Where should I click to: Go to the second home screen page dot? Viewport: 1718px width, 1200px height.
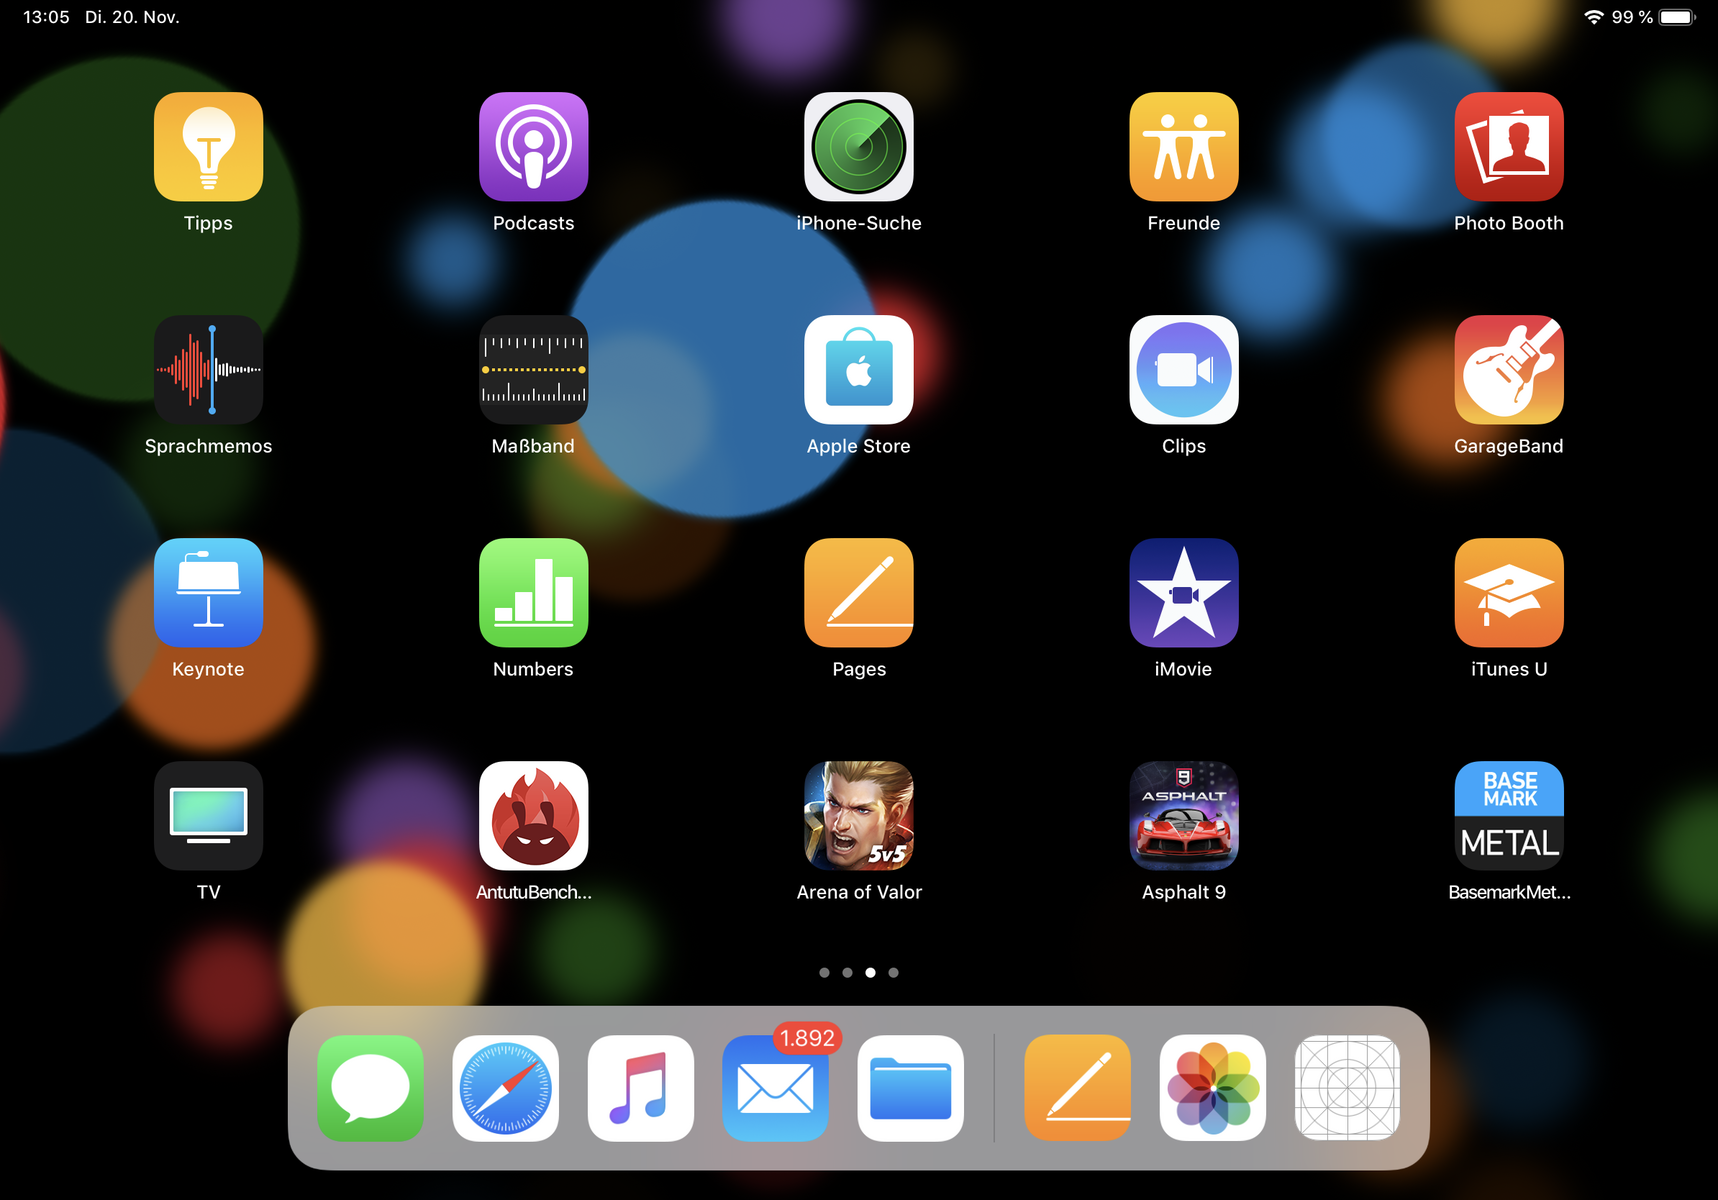tap(847, 972)
